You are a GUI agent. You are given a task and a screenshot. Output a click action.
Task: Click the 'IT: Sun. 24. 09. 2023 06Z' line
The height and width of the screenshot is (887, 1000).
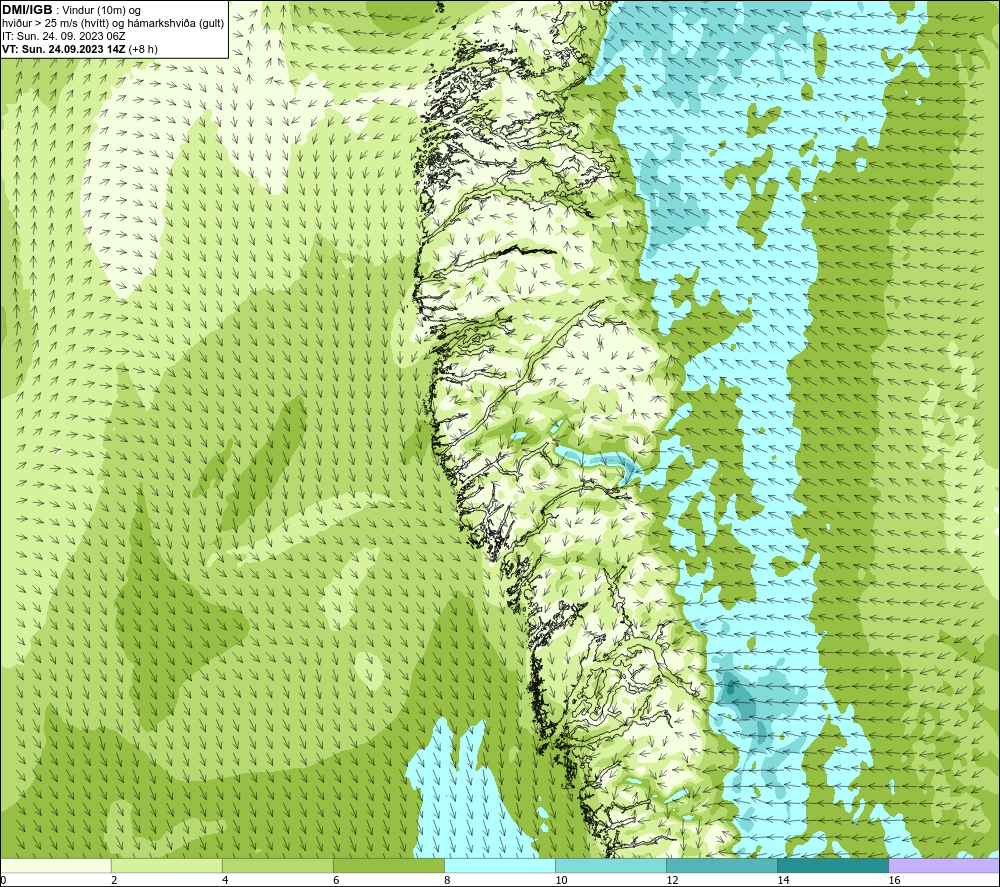(64, 36)
